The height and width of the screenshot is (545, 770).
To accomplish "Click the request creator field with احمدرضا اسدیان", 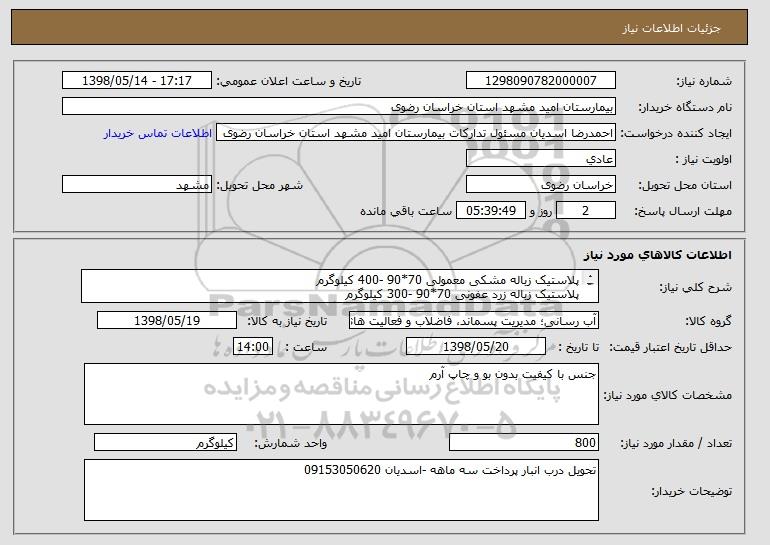I will (x=416, y=133).
